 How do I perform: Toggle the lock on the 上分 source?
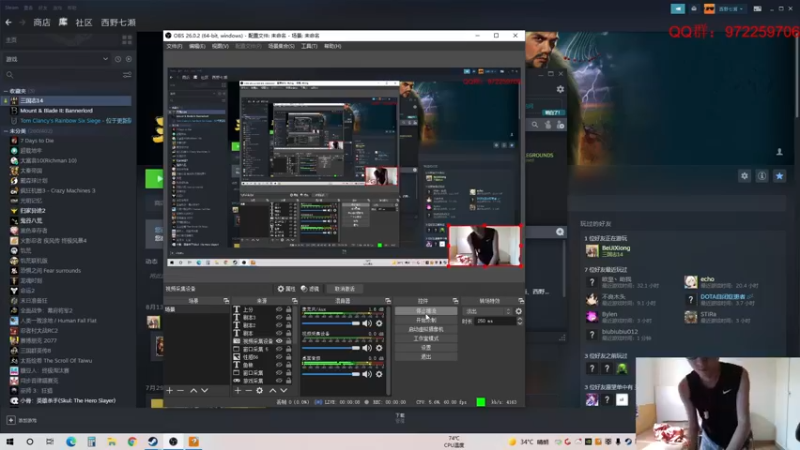point(288,310)
